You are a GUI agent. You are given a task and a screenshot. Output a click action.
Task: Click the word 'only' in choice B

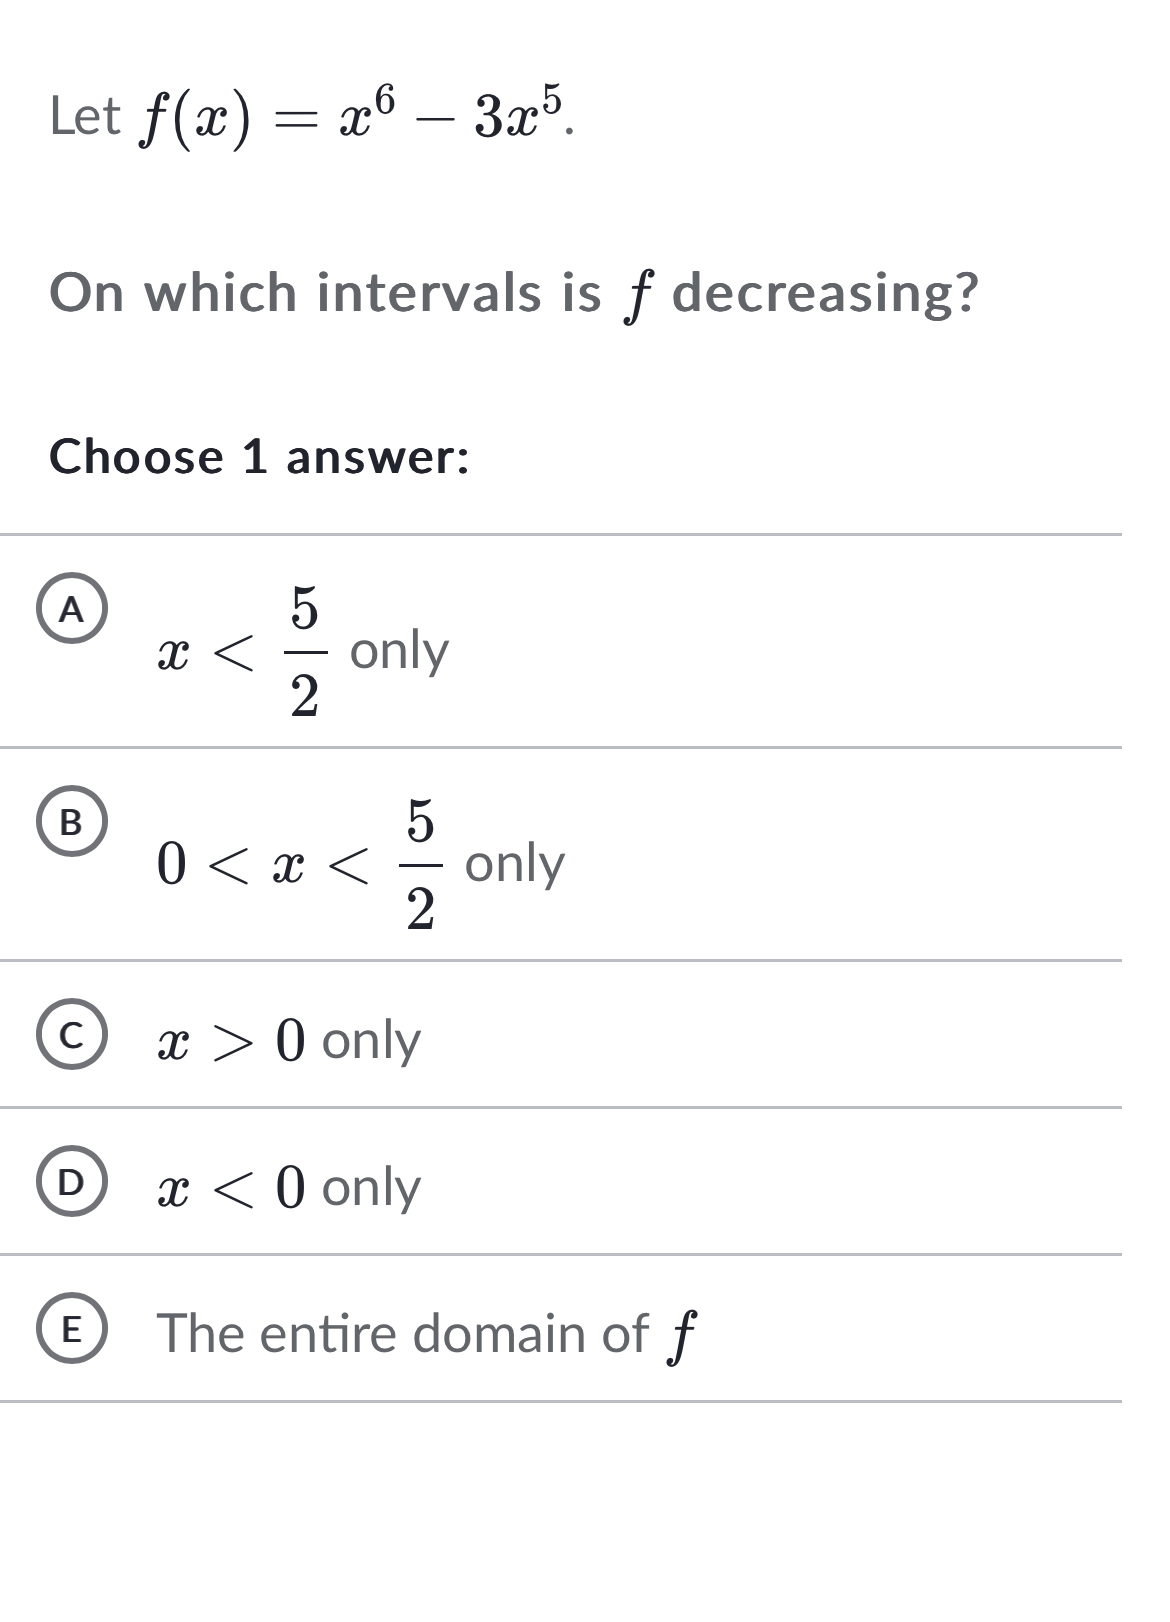tap(516, 866)
